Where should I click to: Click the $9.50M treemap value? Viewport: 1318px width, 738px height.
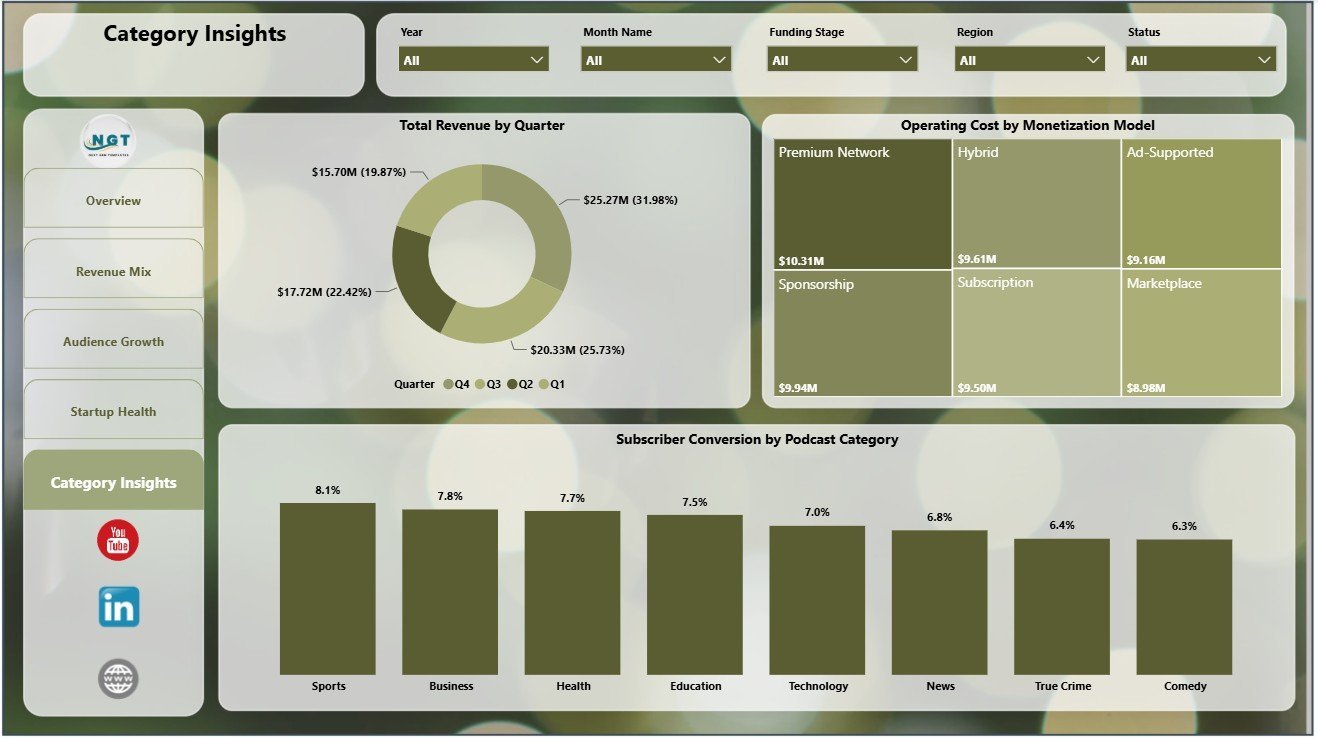(x=977, y=388)
